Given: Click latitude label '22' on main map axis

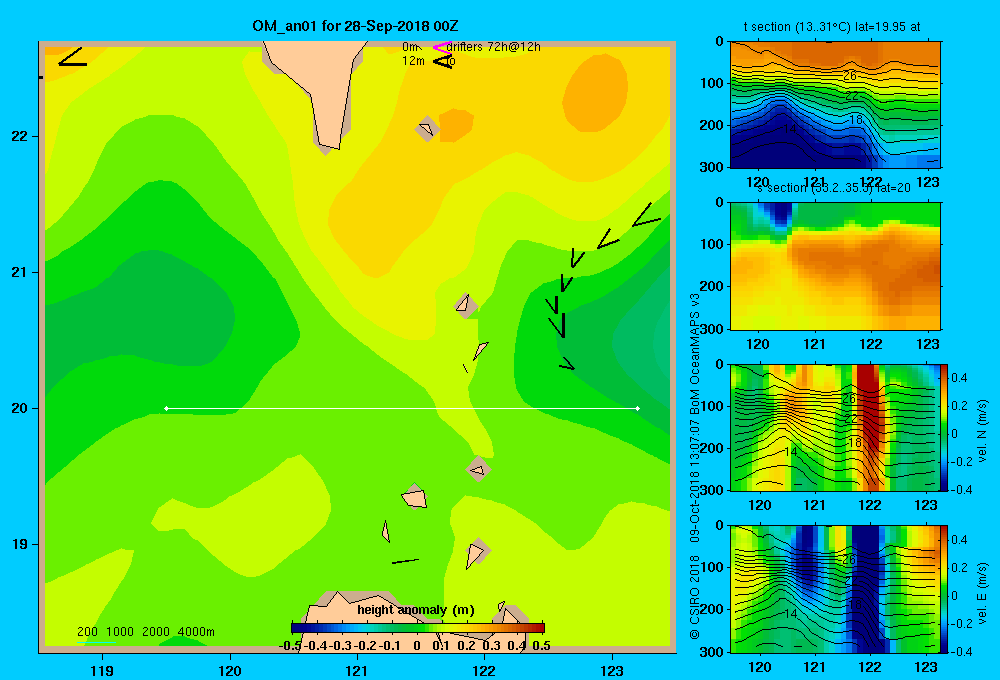Looking at the screenshot, I should 20,137.
